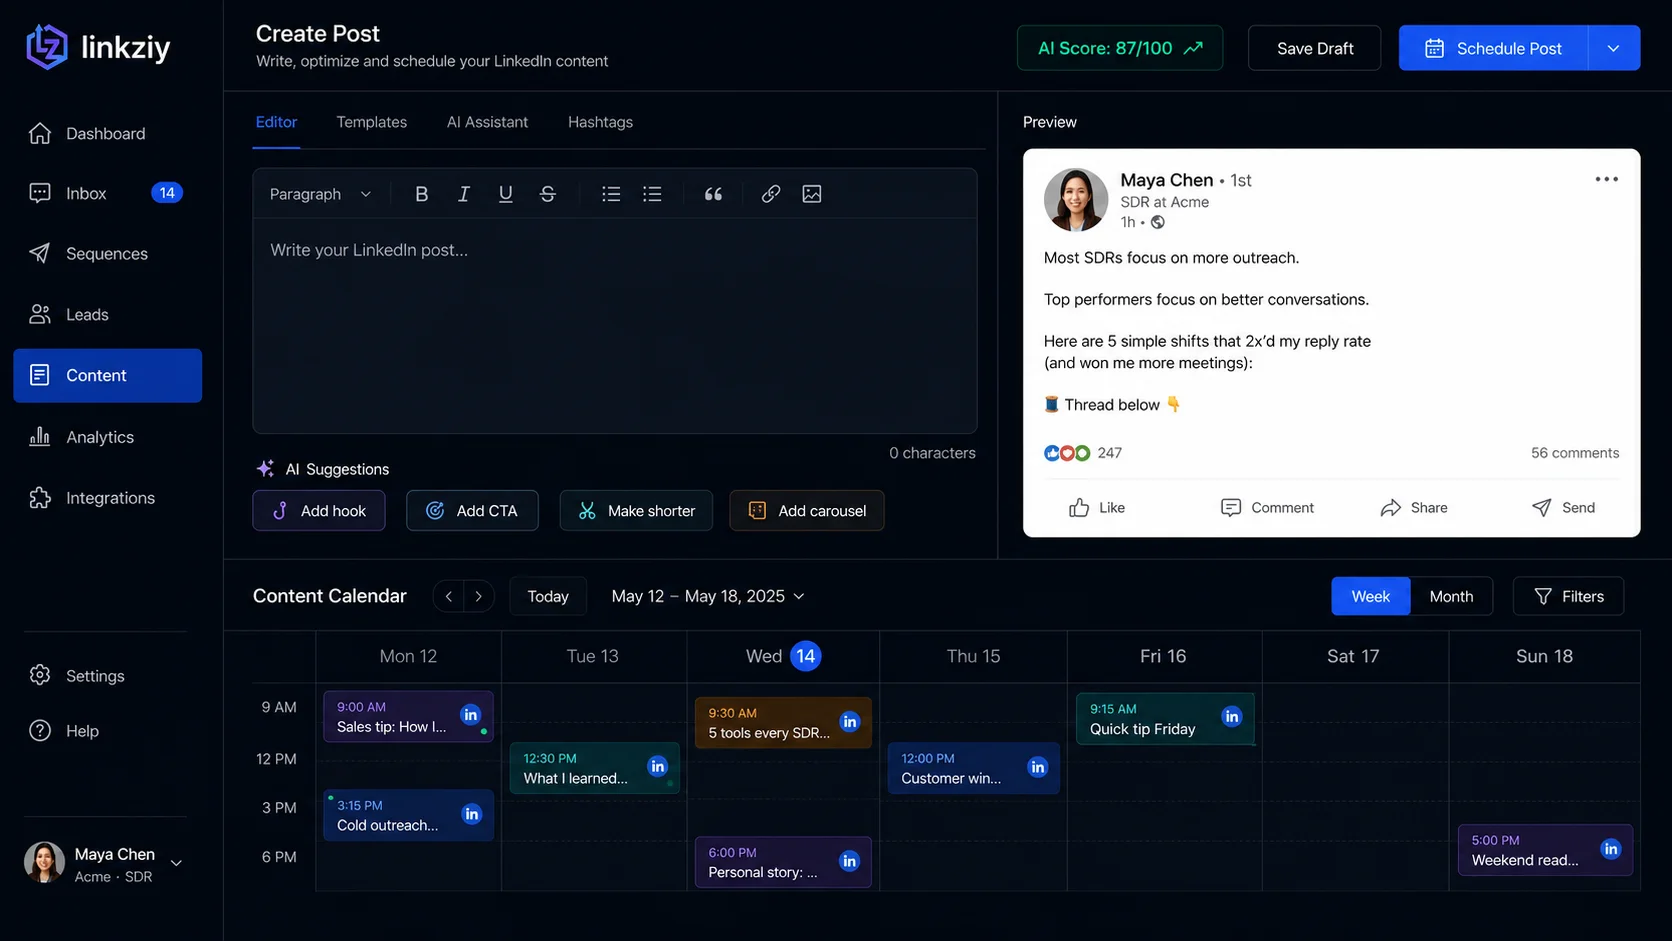Insert a link with the link icon
The image size is (1672, 941).
[x=770, y=194]
